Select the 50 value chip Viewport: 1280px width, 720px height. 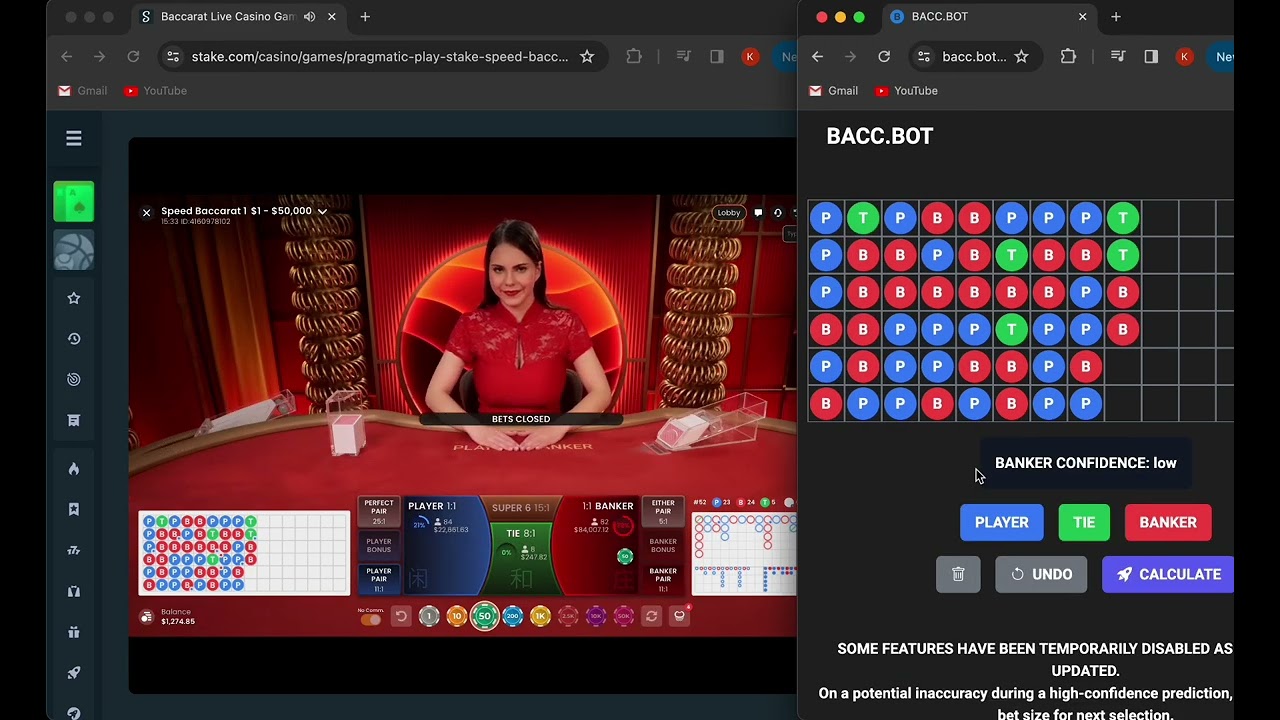pos(485,617)
